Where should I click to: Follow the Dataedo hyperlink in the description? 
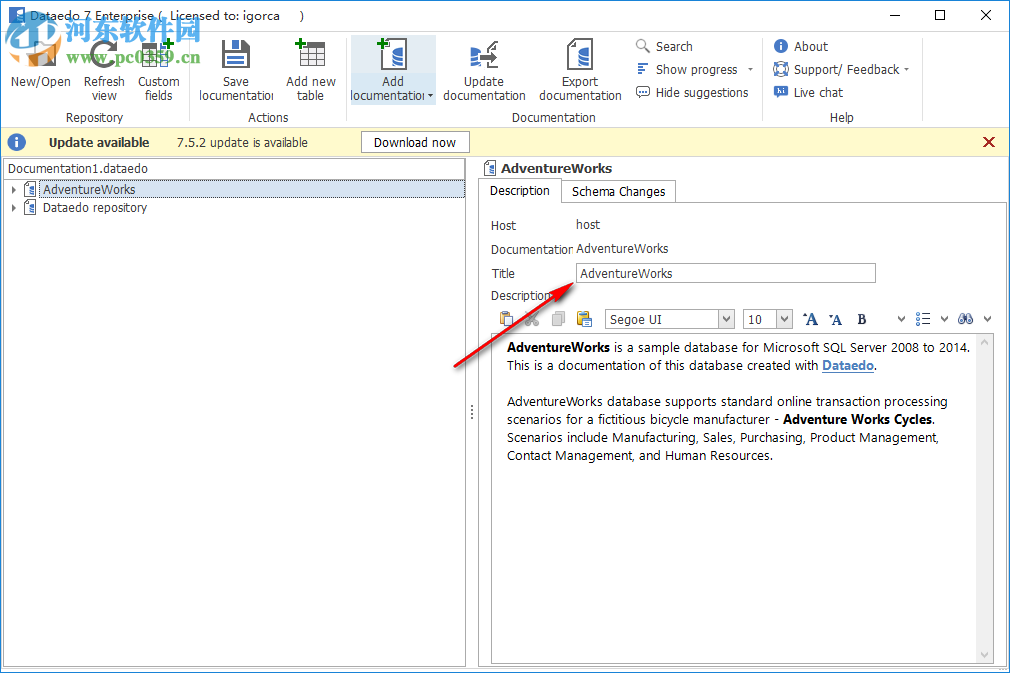tap(848, 366)
